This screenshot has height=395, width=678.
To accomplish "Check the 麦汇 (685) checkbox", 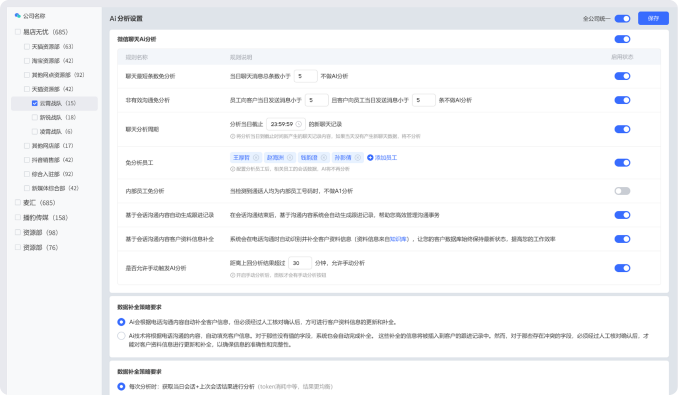I will tap(18, 203).
